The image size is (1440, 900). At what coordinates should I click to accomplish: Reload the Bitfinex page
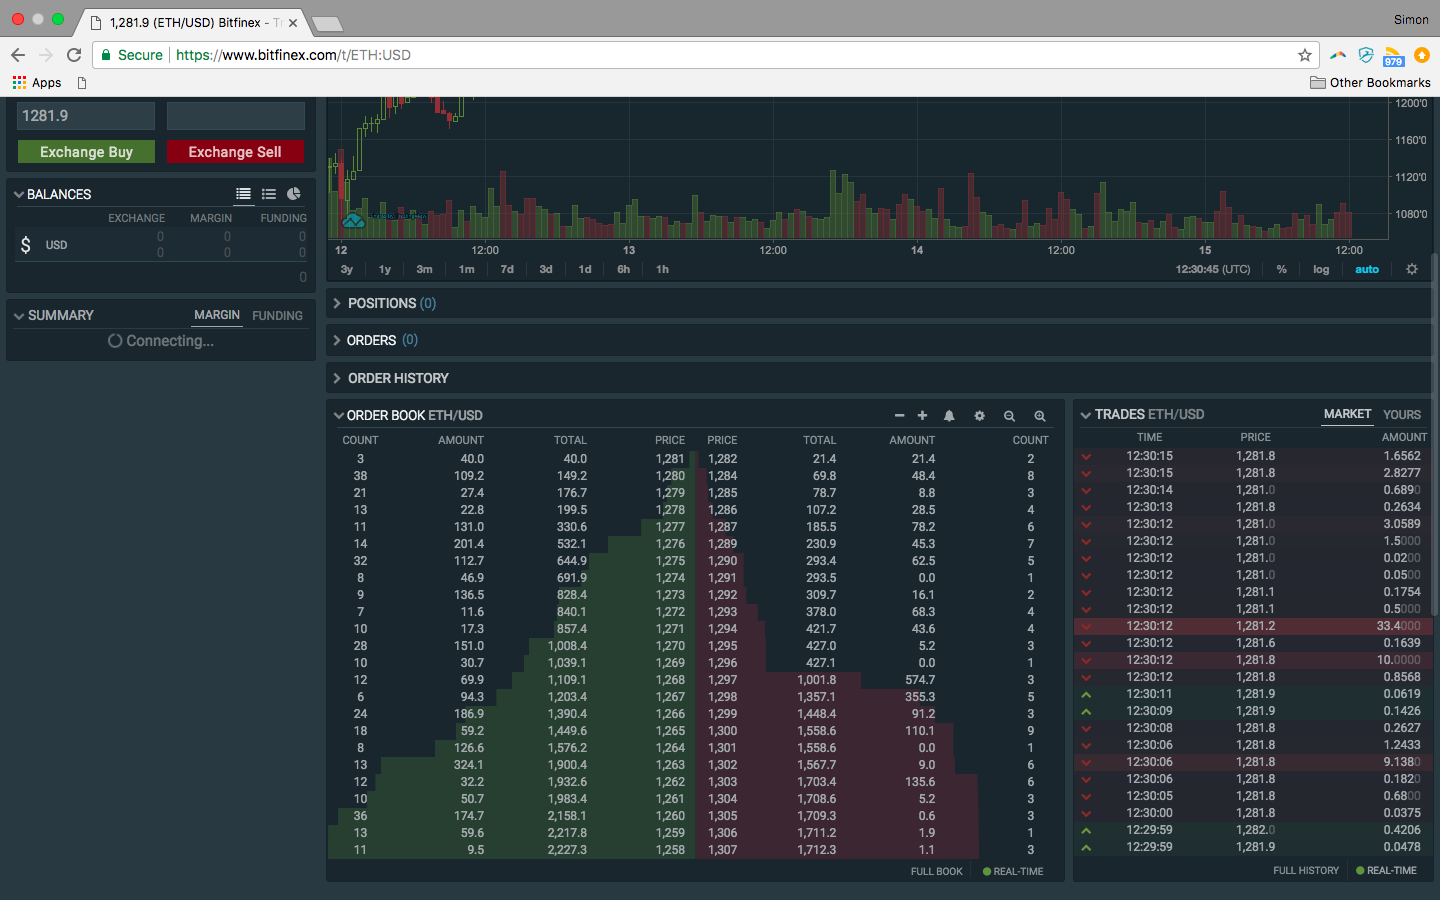(x=74, y=55)
